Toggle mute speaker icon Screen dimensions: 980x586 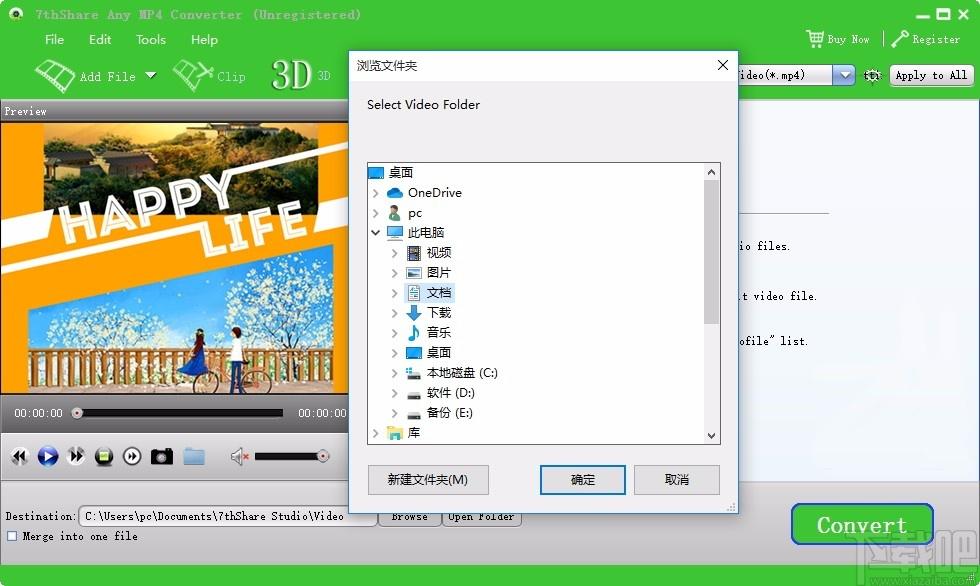239,457
